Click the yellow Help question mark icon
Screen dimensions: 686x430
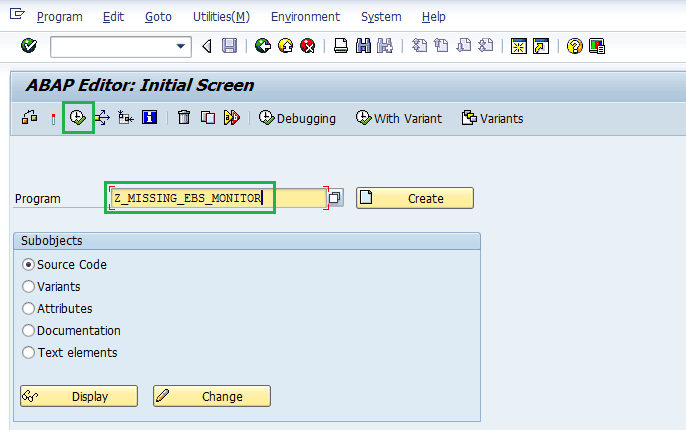tap(574, 46)
